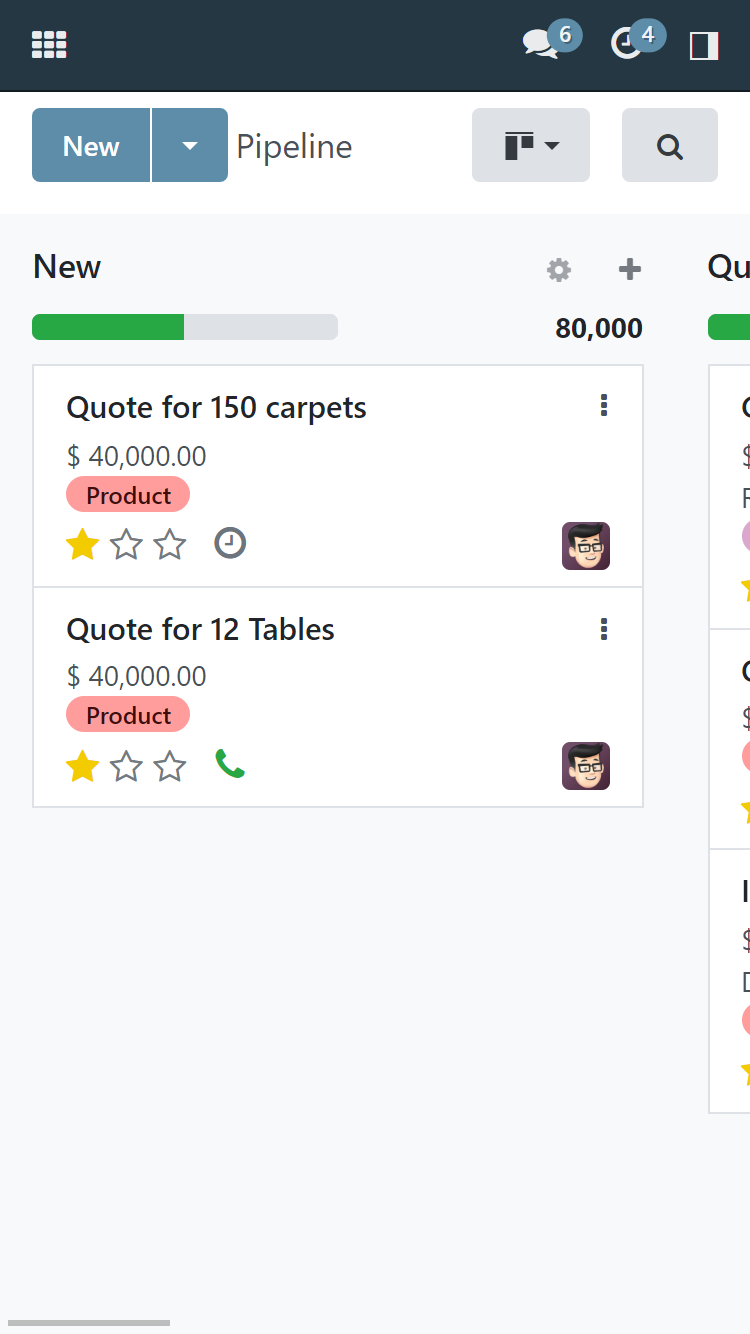Viewport: 750px width, 1334px height.
Task: Click the New button to create lead
Action: click(x=91, y=146)
